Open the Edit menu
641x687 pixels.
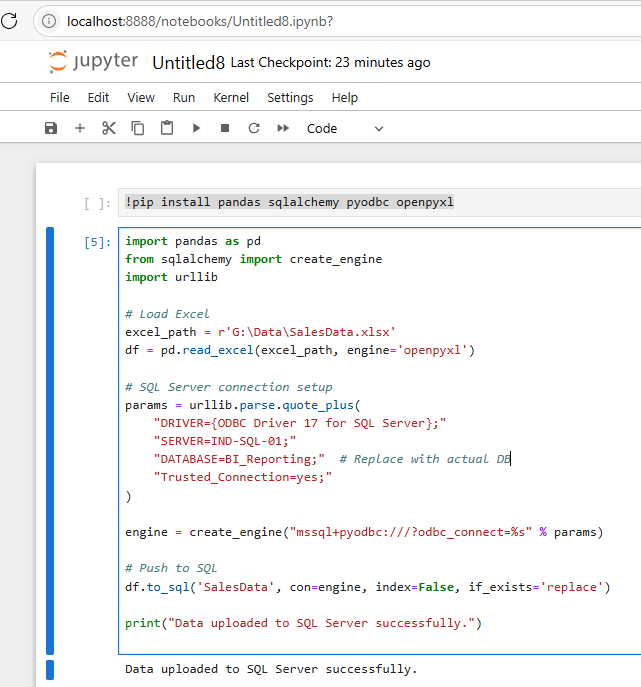pyautogui.click(x=98, y=97)
